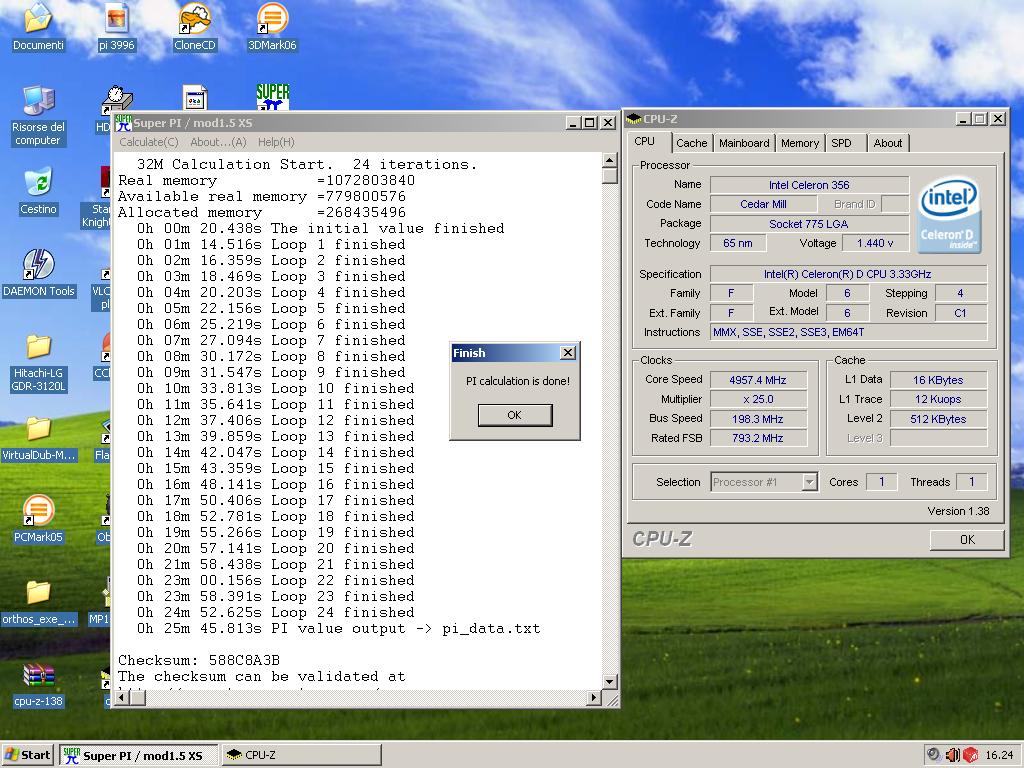Expand the Processor #1 selection dropdown

[810, 482]
